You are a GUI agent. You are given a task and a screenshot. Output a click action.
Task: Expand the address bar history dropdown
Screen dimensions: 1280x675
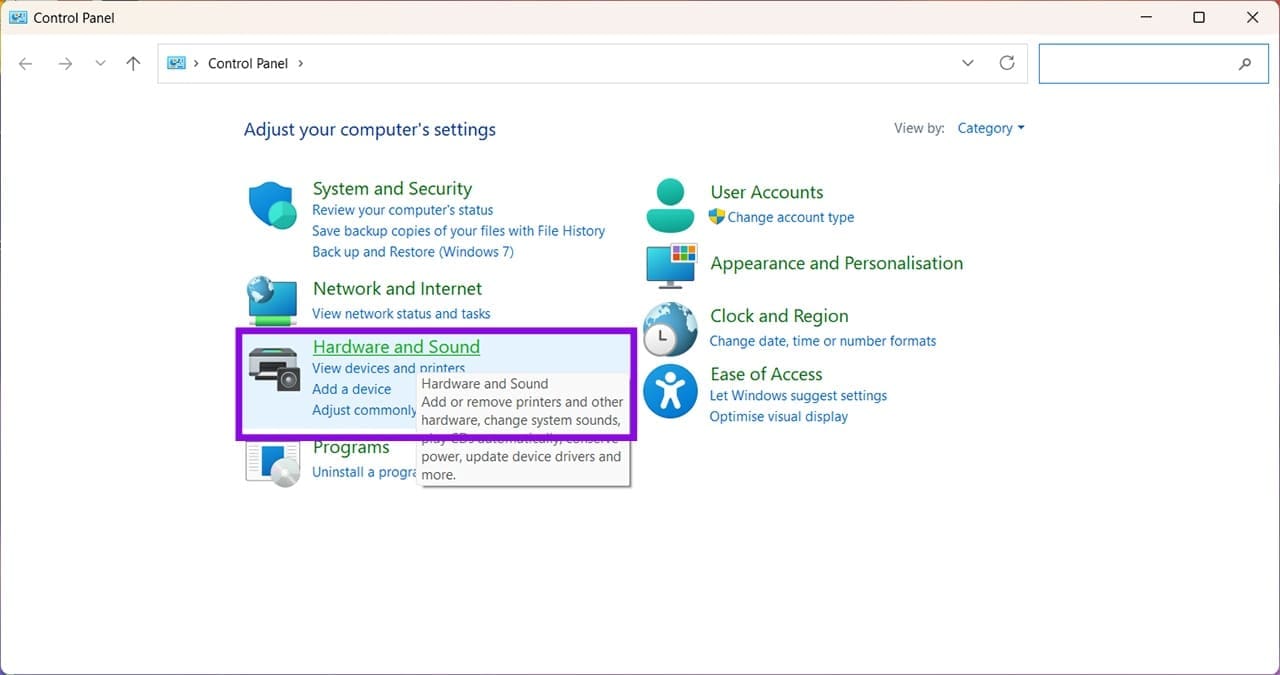[x=968, y=63]
